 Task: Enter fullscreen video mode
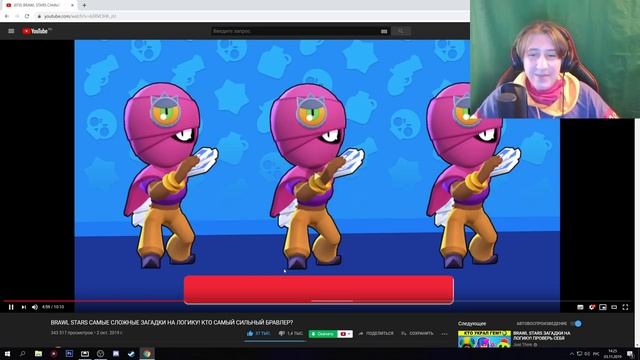(x=625, y=307)
